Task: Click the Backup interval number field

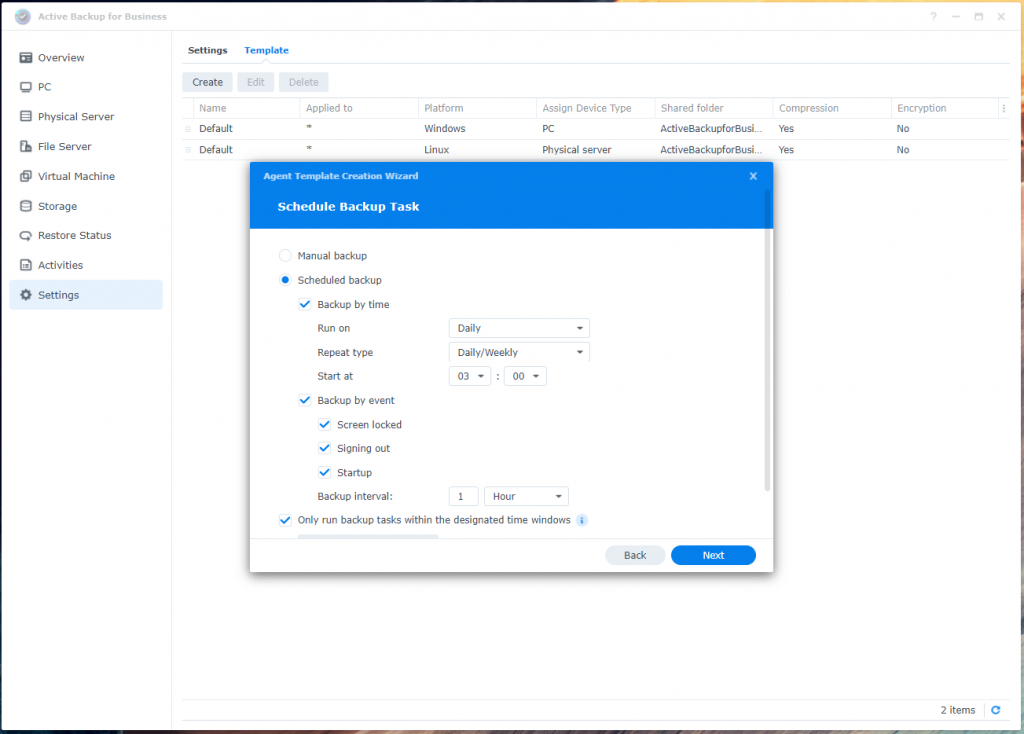Action: pos(464,496)
